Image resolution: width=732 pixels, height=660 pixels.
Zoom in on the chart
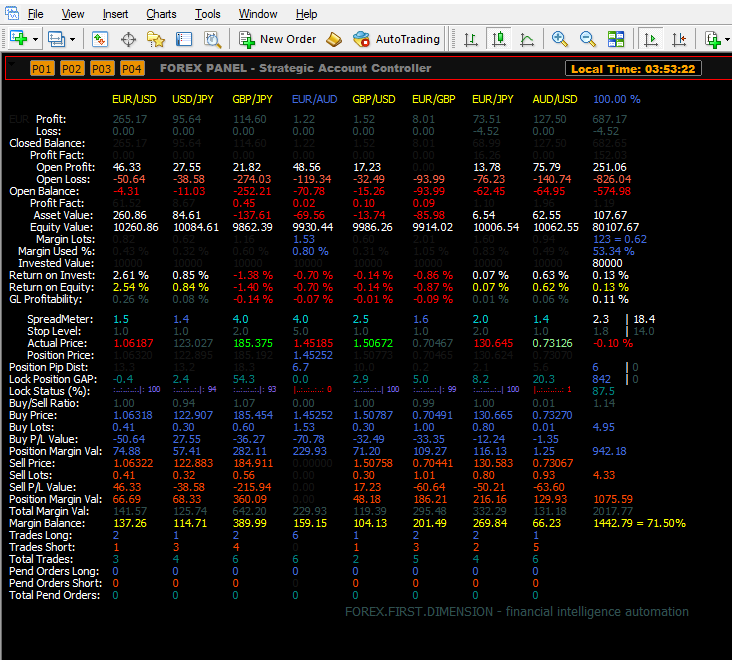click(x=560, y=39)
